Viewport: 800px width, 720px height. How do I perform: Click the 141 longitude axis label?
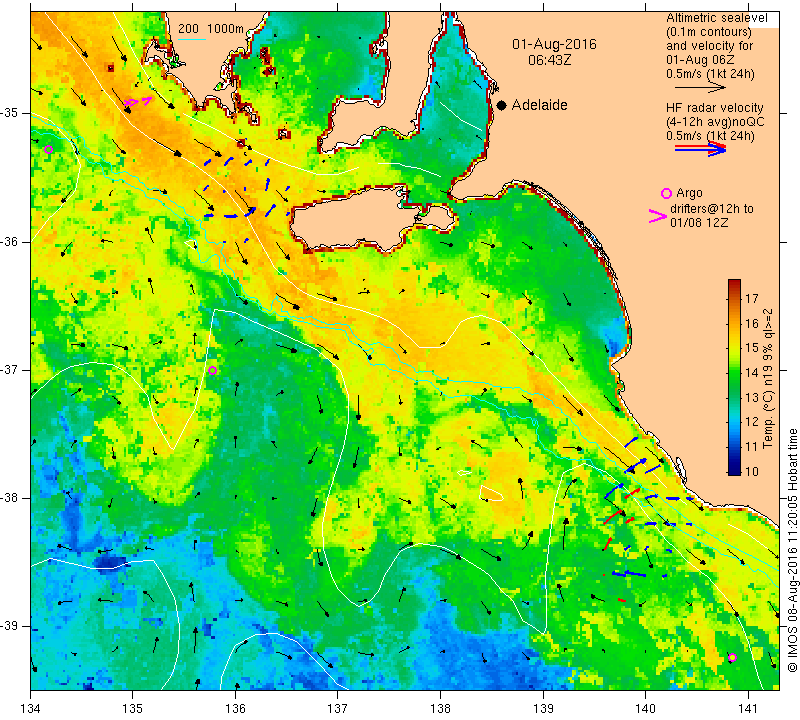[x=748, y=709]
